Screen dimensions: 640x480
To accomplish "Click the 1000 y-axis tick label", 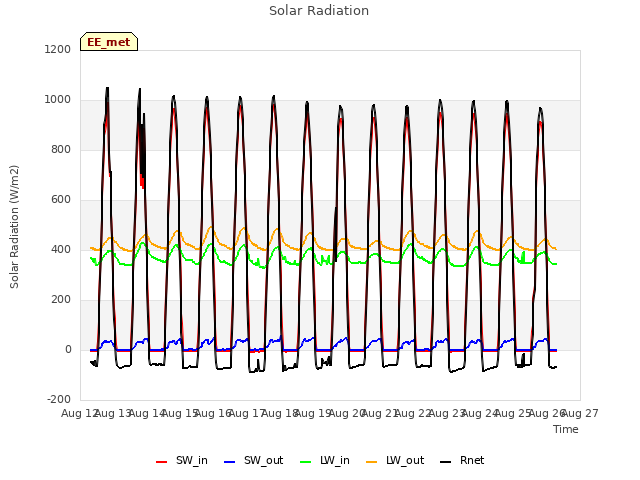I will point(58,99).
